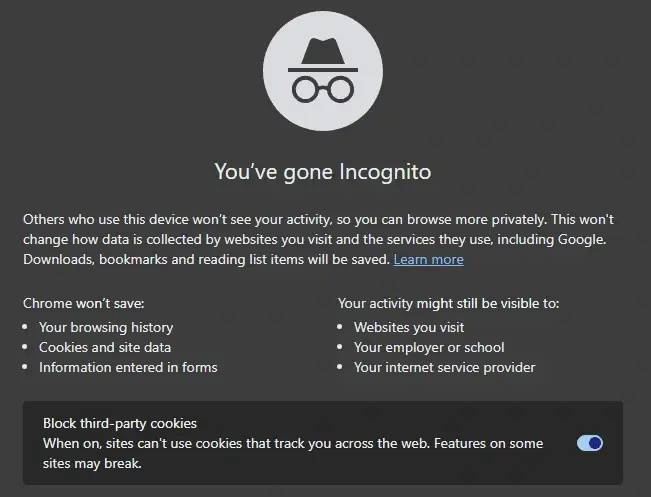Image resolution: width=651 pixels, height=497 pixels.
Task: Click "Your internet service provider" list item
Action: click(444, 367)
